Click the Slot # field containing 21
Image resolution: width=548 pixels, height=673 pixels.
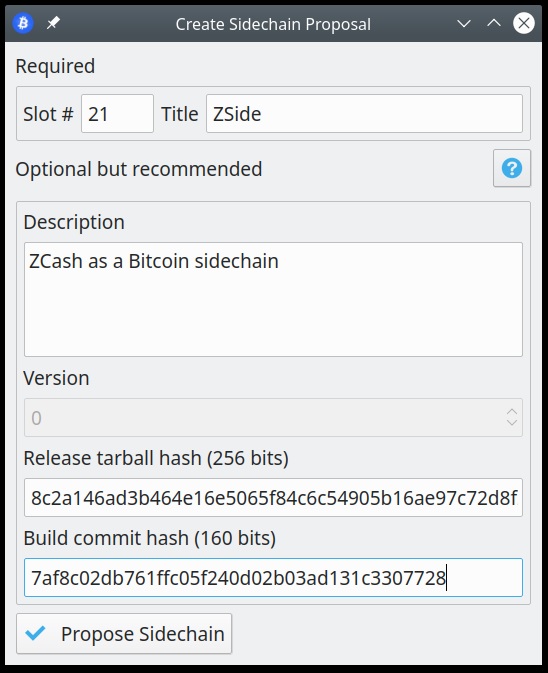(x=117, y=114)
